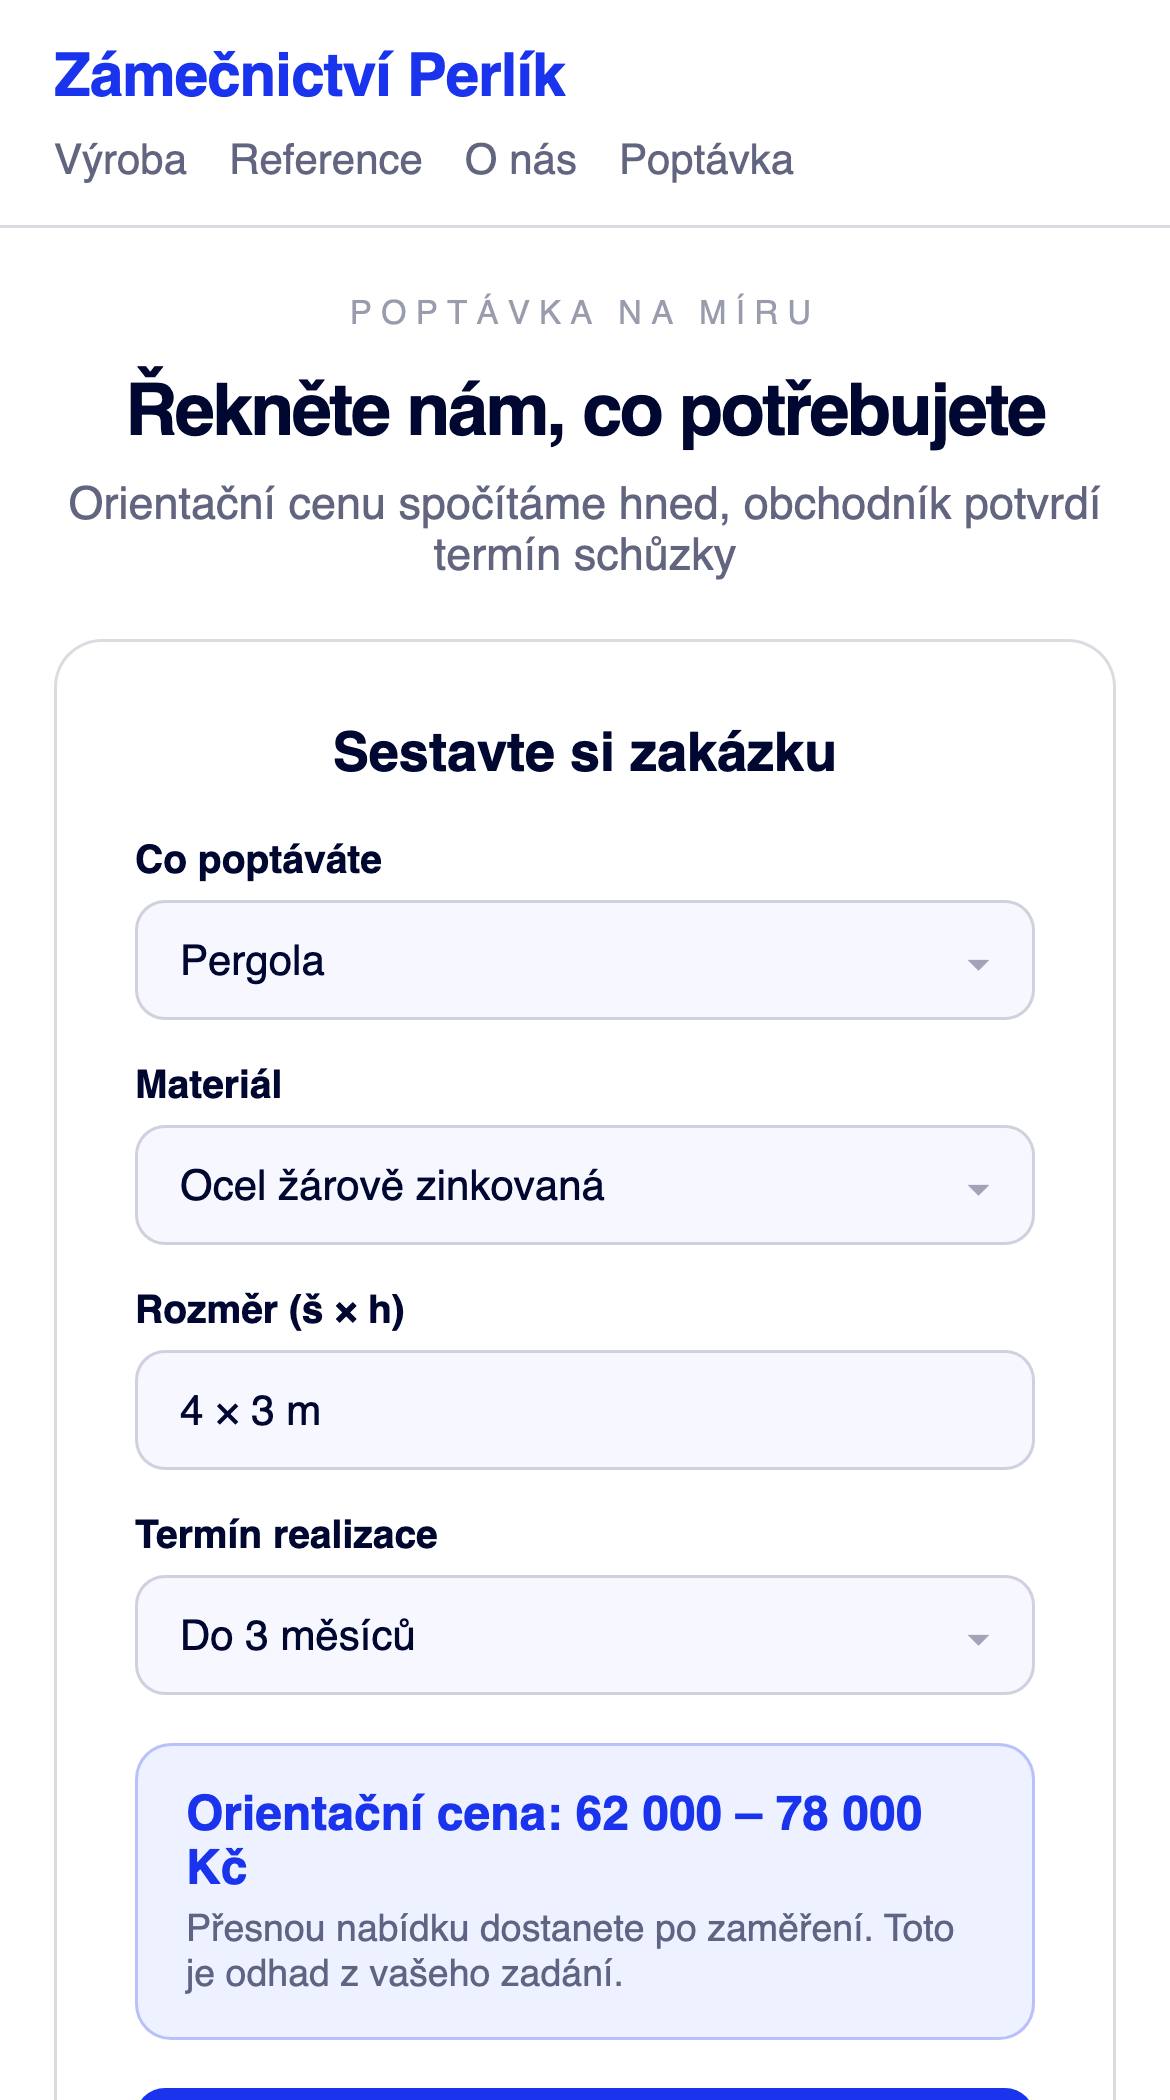Open the O nás section

(521, 160)
